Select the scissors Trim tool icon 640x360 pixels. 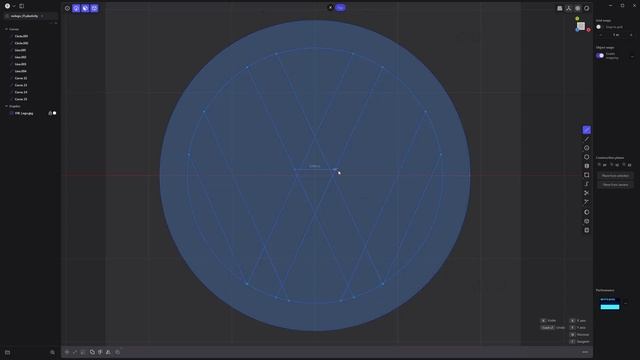[587, 193]
